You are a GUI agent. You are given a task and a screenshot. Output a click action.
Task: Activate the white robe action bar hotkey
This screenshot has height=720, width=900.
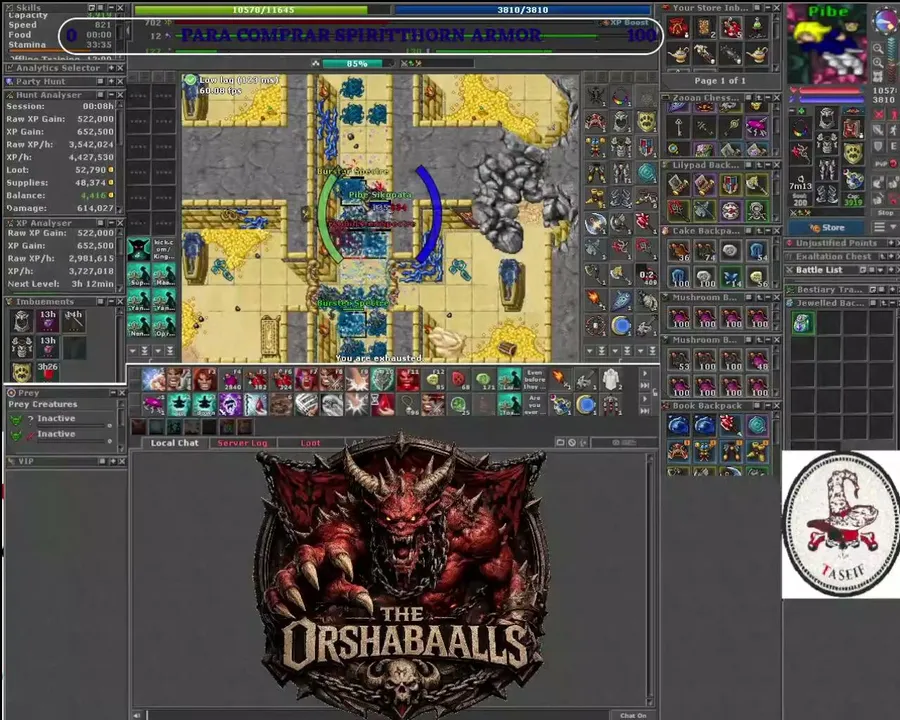pos(610,380)
